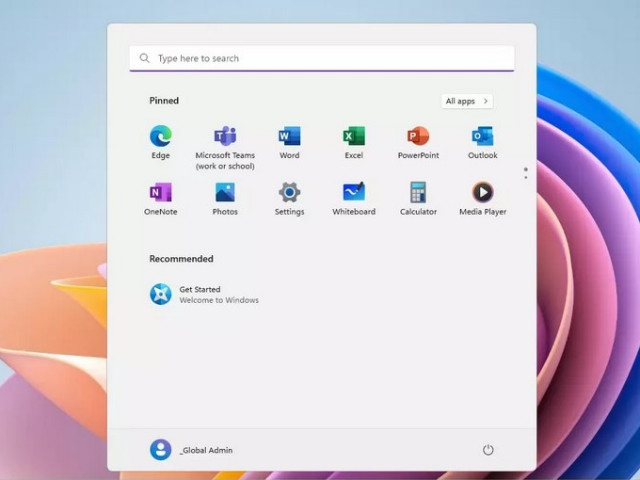Open the Microsoft Edge browser

[160, 137]
